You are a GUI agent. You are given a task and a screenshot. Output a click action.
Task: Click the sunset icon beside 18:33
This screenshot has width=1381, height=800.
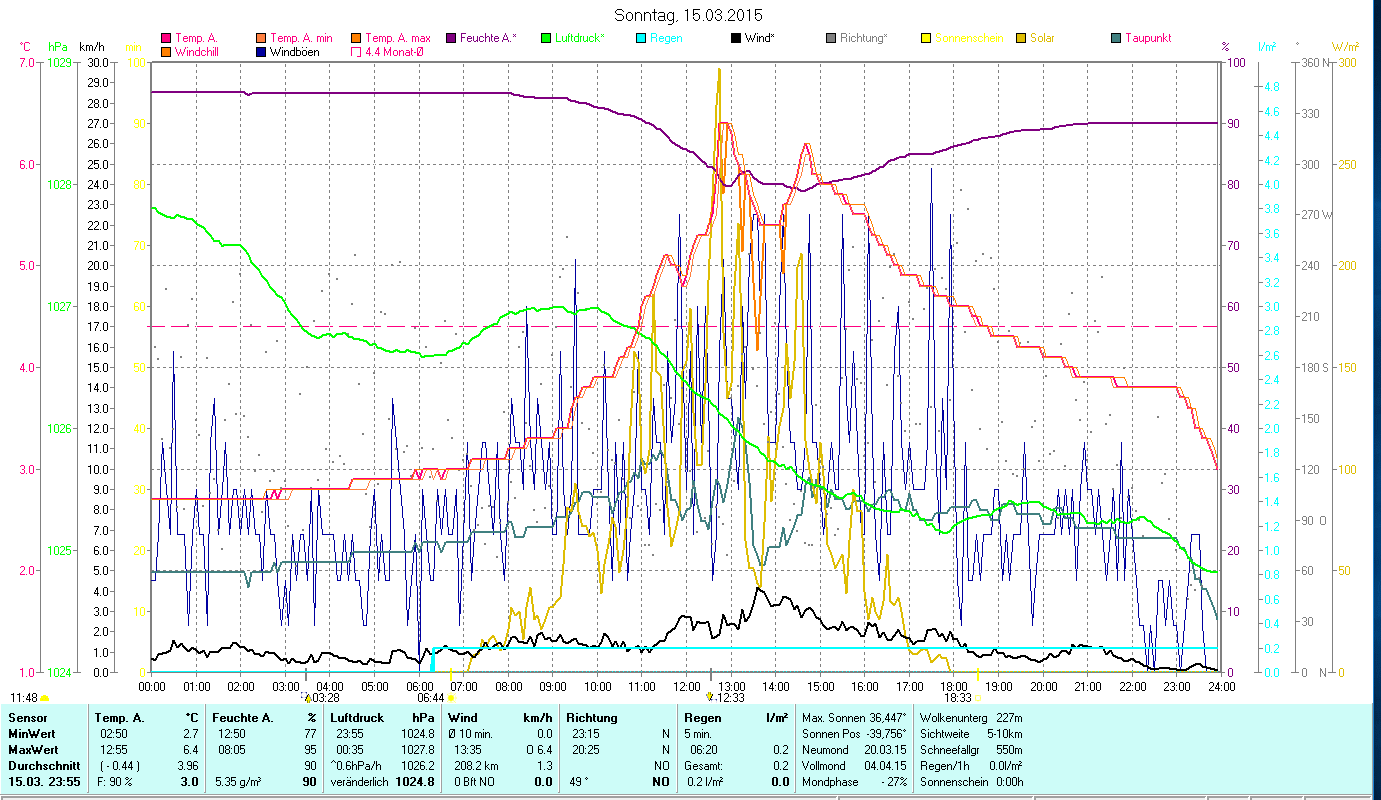[x=978, y=698]
